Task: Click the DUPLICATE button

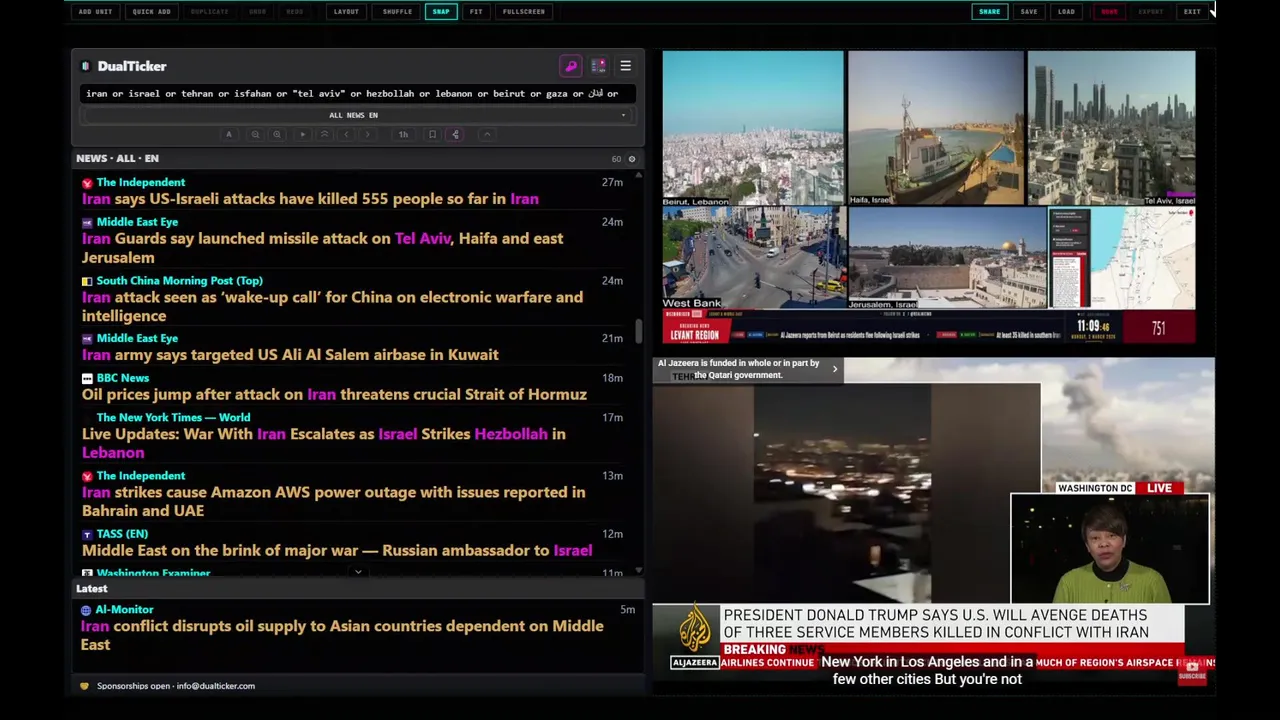Action: tap(209, 12)
